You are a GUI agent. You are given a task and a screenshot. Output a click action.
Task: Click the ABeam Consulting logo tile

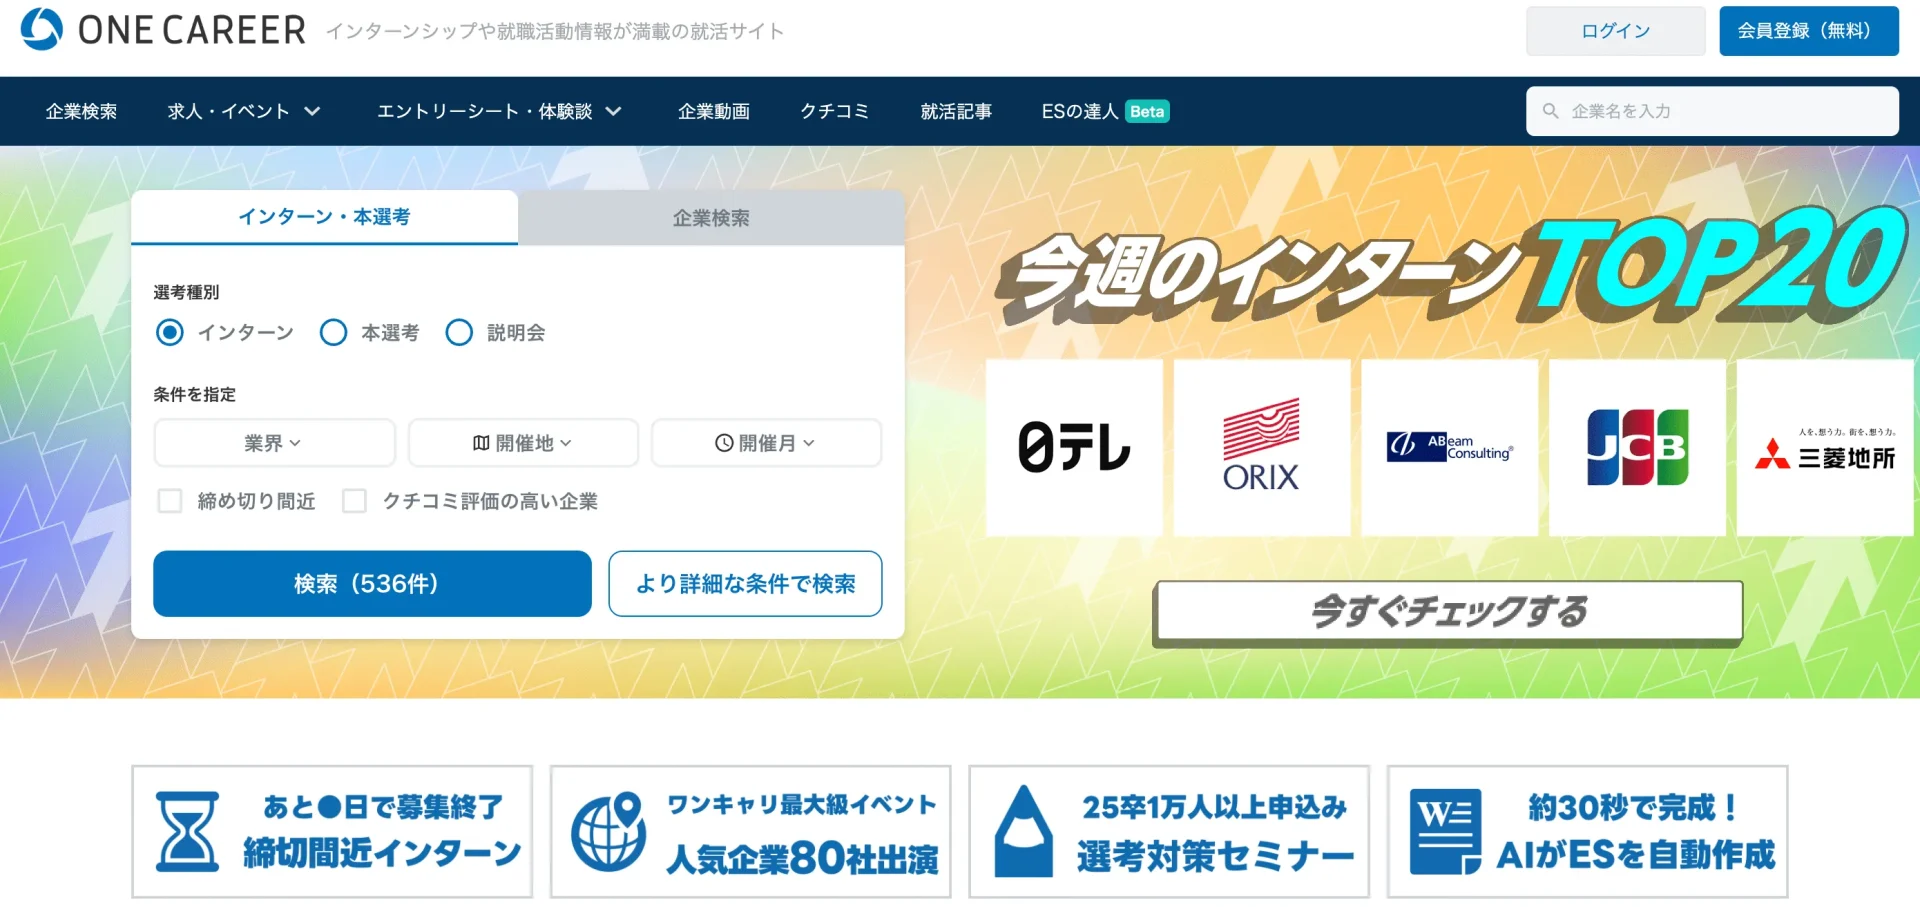tap(1450, 447)
